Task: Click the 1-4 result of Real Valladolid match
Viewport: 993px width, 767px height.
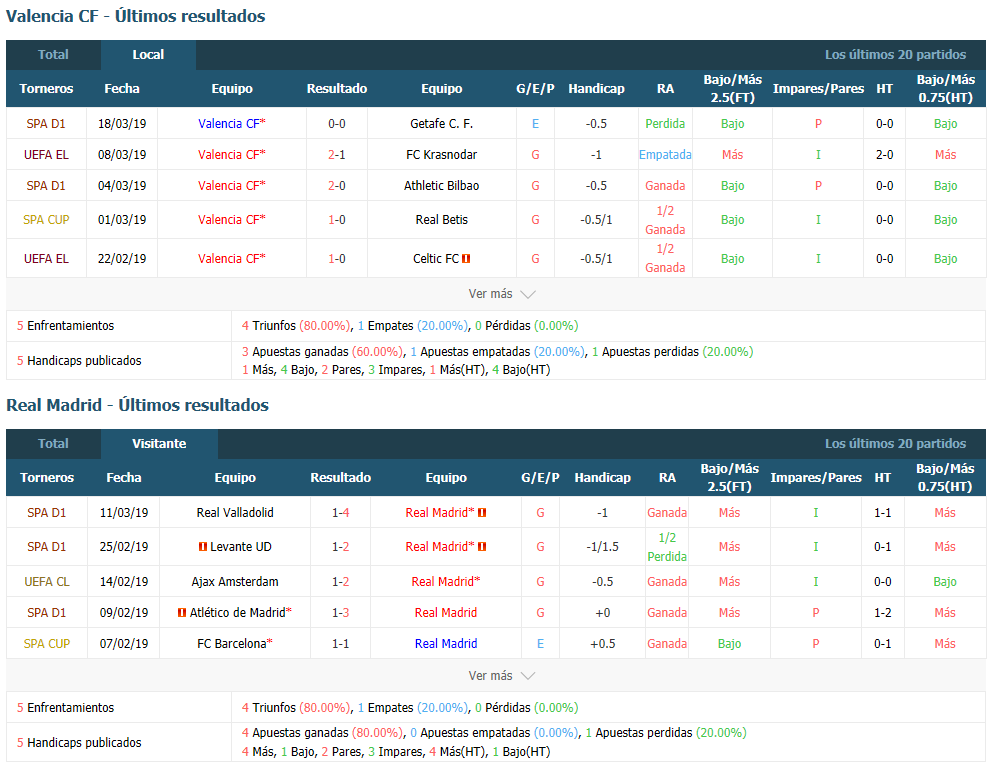Action: tap(341, 512)
